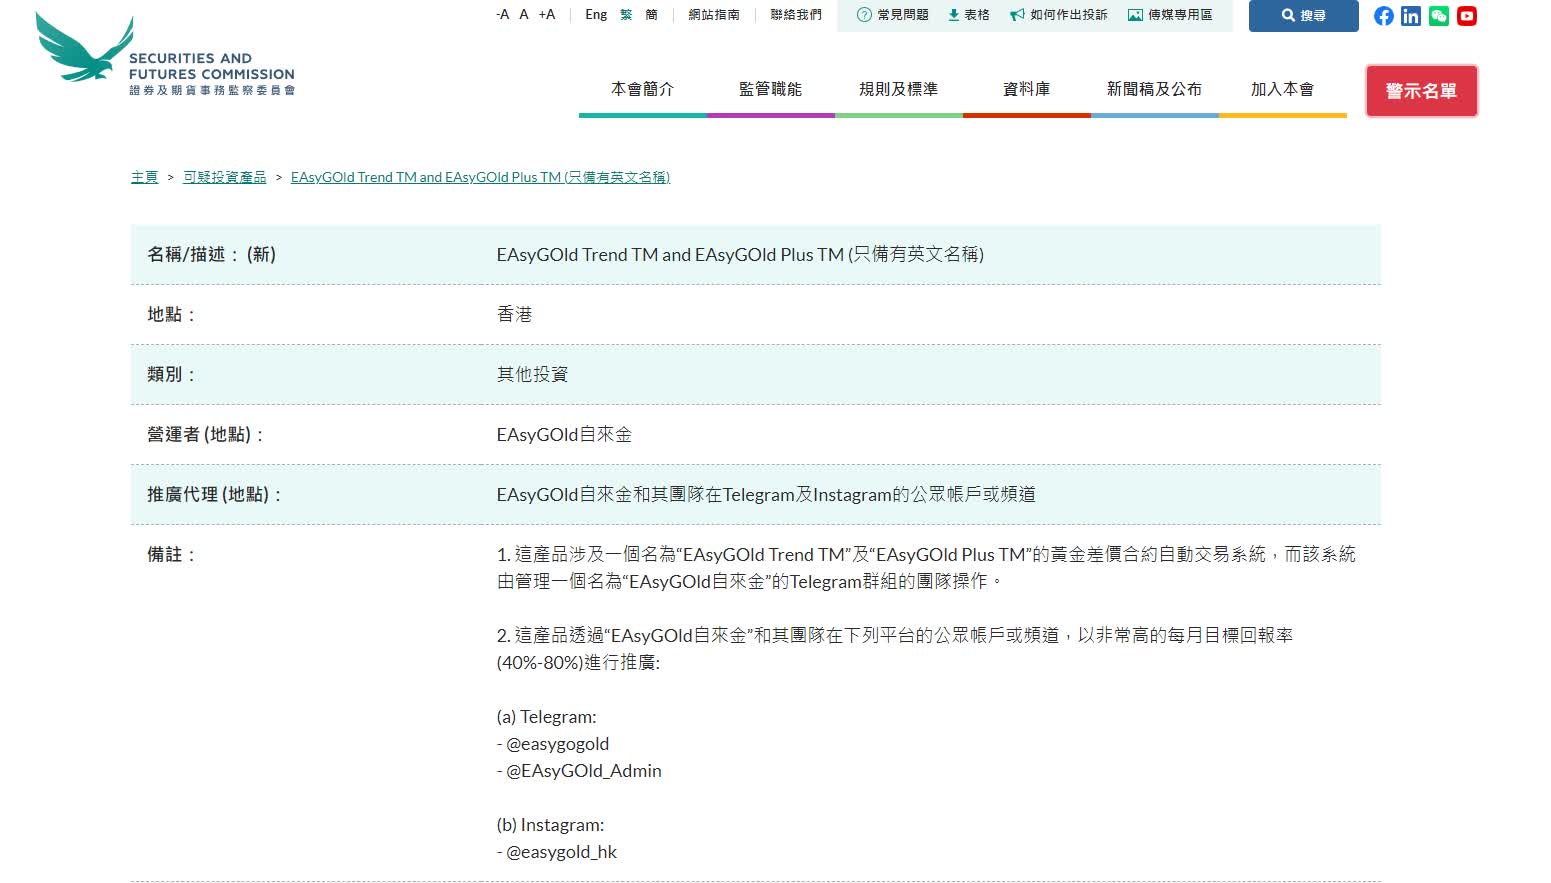Expand the 規則及標準 navigation menu
The image size is (1551, 883).
(898, 89)
